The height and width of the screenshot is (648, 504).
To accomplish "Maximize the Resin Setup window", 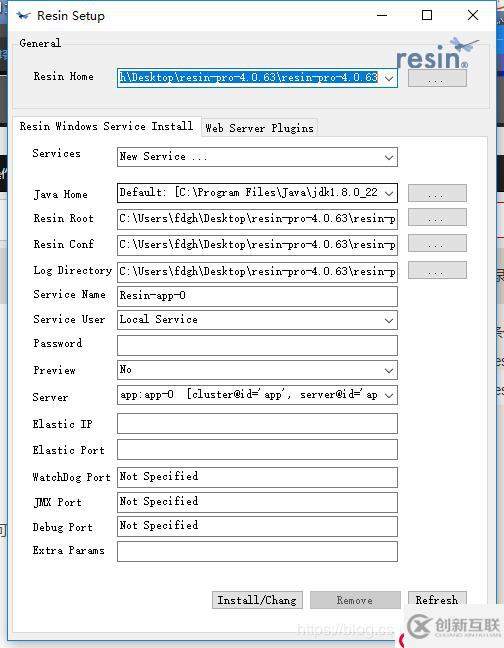I will click(427, 16).
